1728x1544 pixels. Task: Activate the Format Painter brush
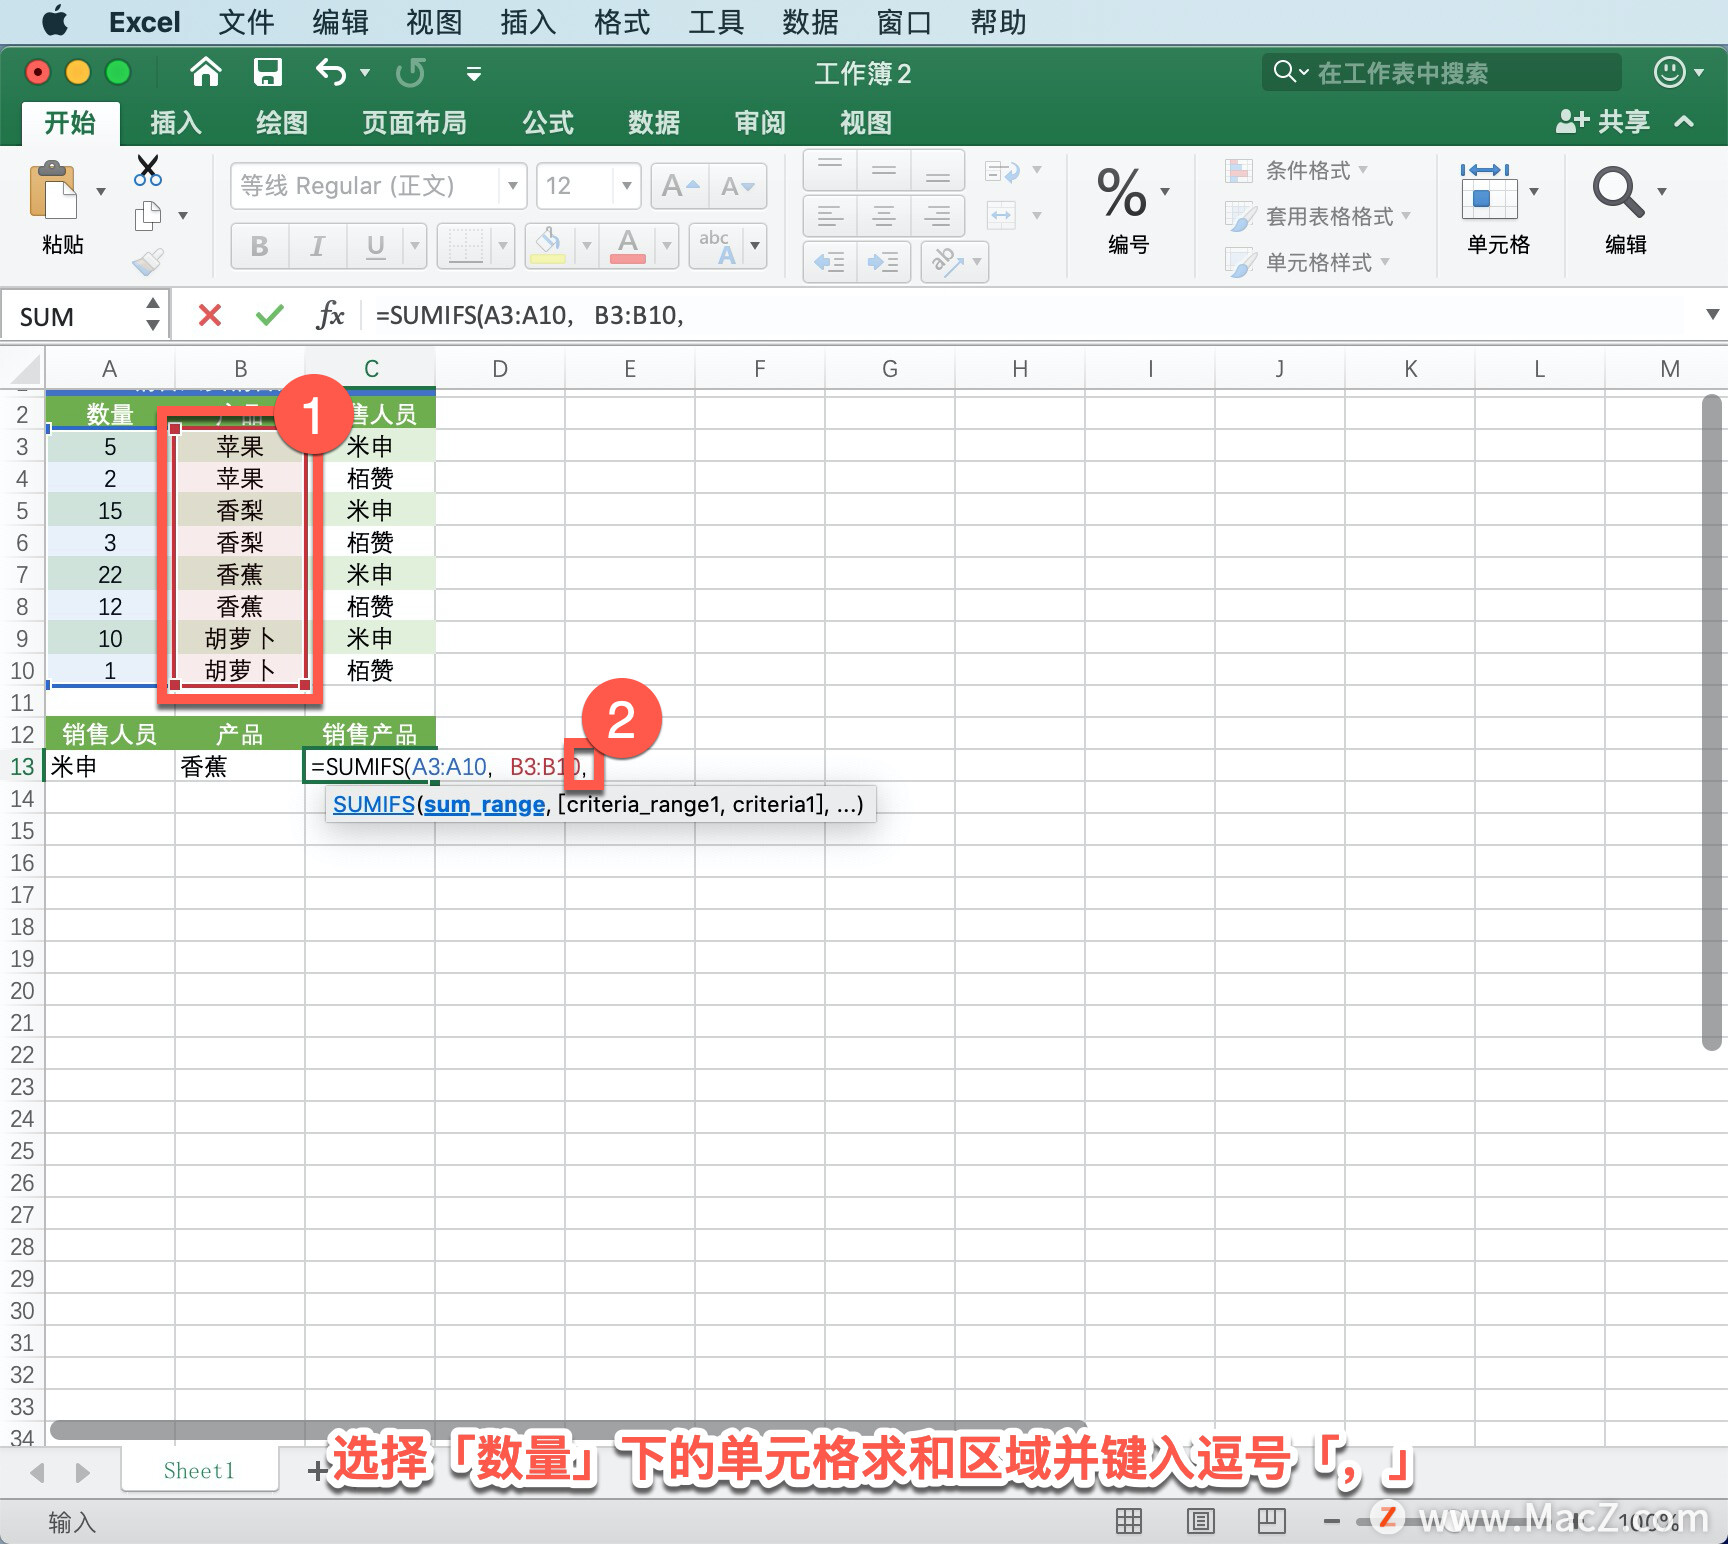(x=148, y=261)
